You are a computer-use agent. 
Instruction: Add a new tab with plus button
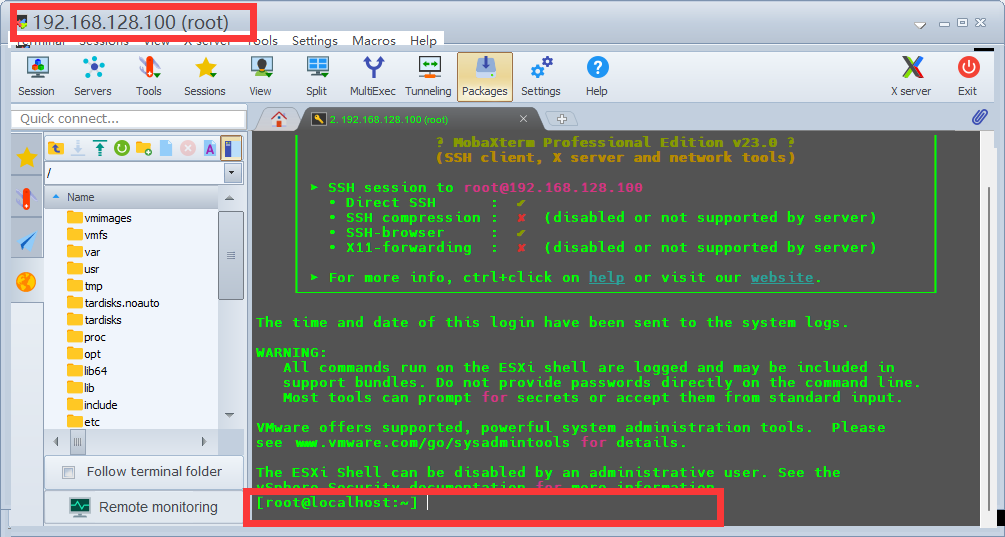coord(561,119)
